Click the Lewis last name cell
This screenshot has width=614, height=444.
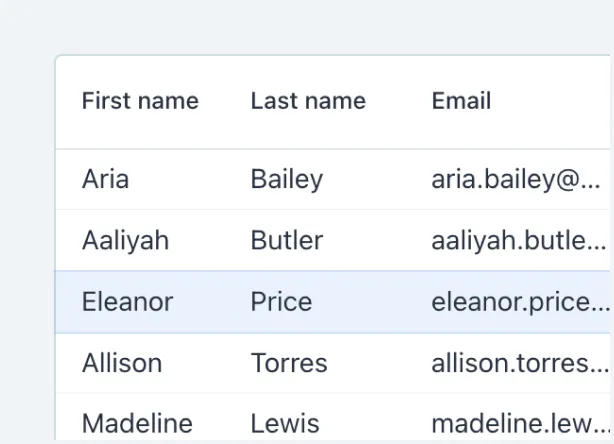[x=285, y=423]
